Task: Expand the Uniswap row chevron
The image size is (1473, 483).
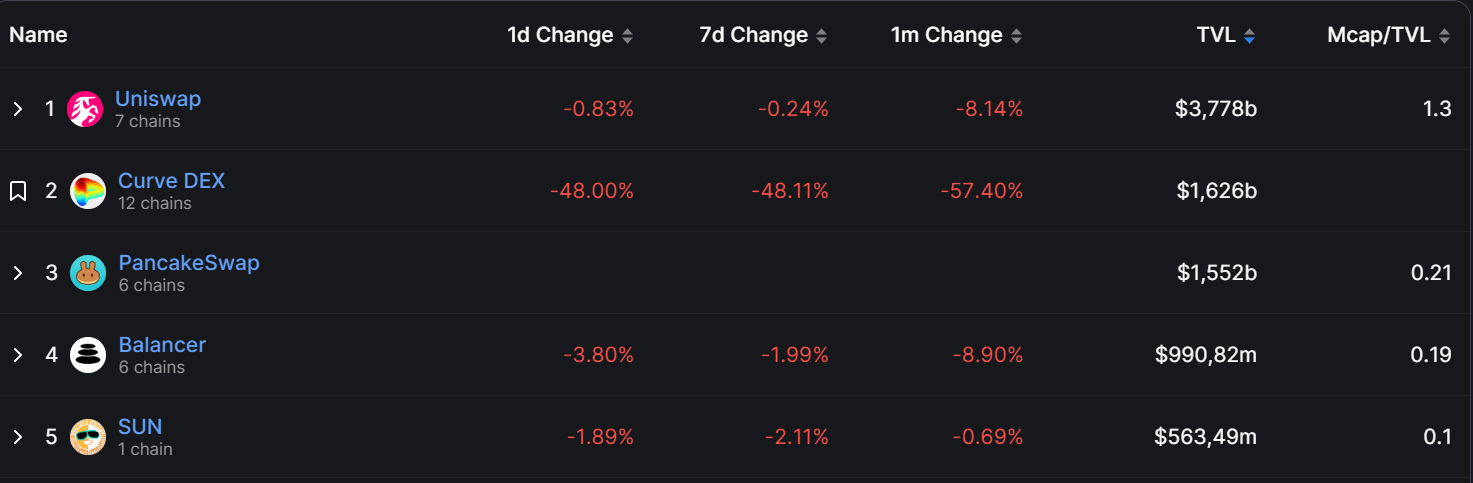Action: 17,109
